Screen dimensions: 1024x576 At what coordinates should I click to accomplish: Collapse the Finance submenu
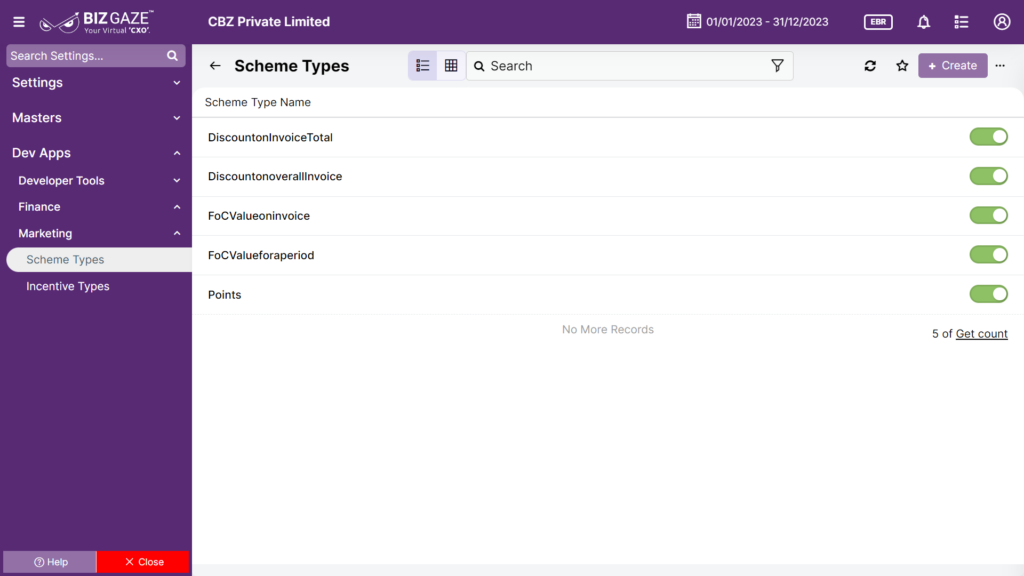click(x=98, y=207)
